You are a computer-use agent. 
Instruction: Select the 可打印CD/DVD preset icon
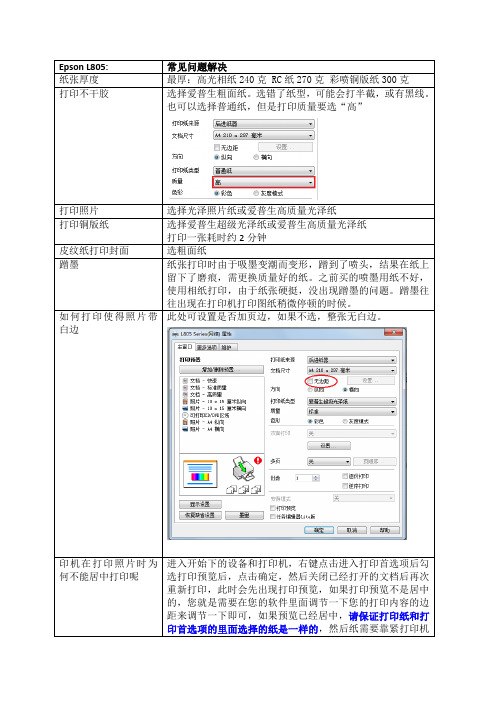point(185,415)
